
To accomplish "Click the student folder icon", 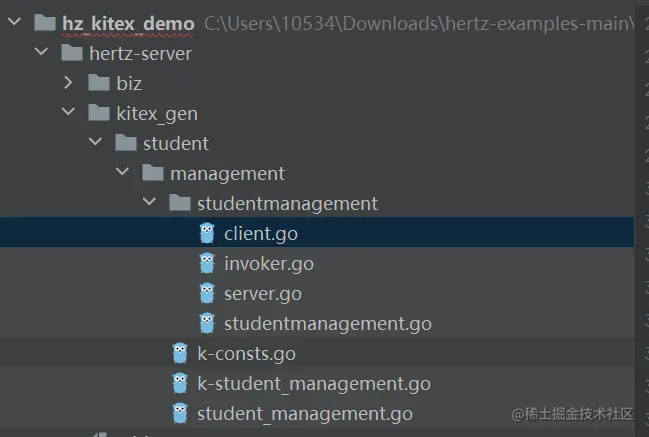I will coord(126,143).
